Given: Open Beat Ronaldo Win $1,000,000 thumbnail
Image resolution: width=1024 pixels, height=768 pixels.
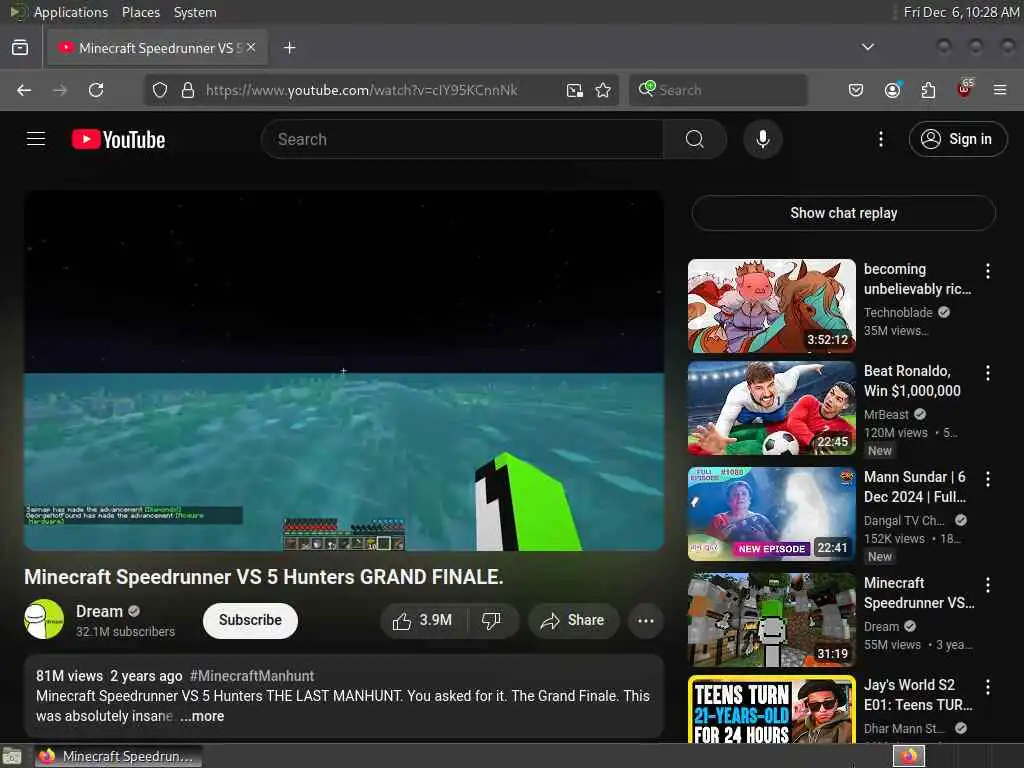Looking at the screenshot, I should (x=771, y=408).
